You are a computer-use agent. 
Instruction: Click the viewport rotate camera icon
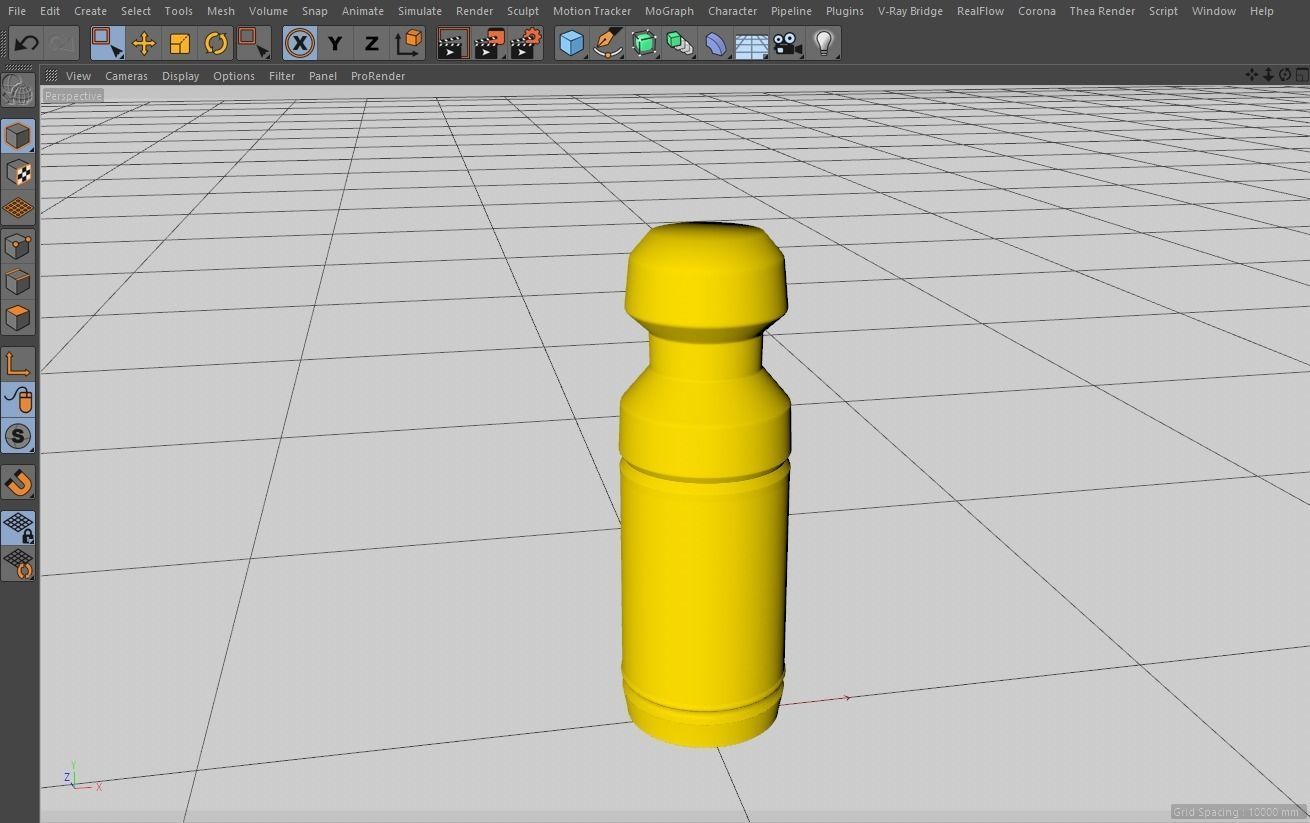pyautogui.click(x=1285, y=75)
